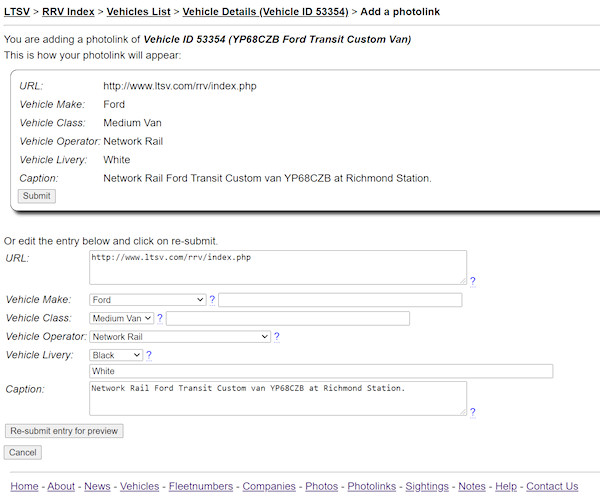Click the Caption text area
The width and height of the screenshot is (600, 500).
pos(277,397)
